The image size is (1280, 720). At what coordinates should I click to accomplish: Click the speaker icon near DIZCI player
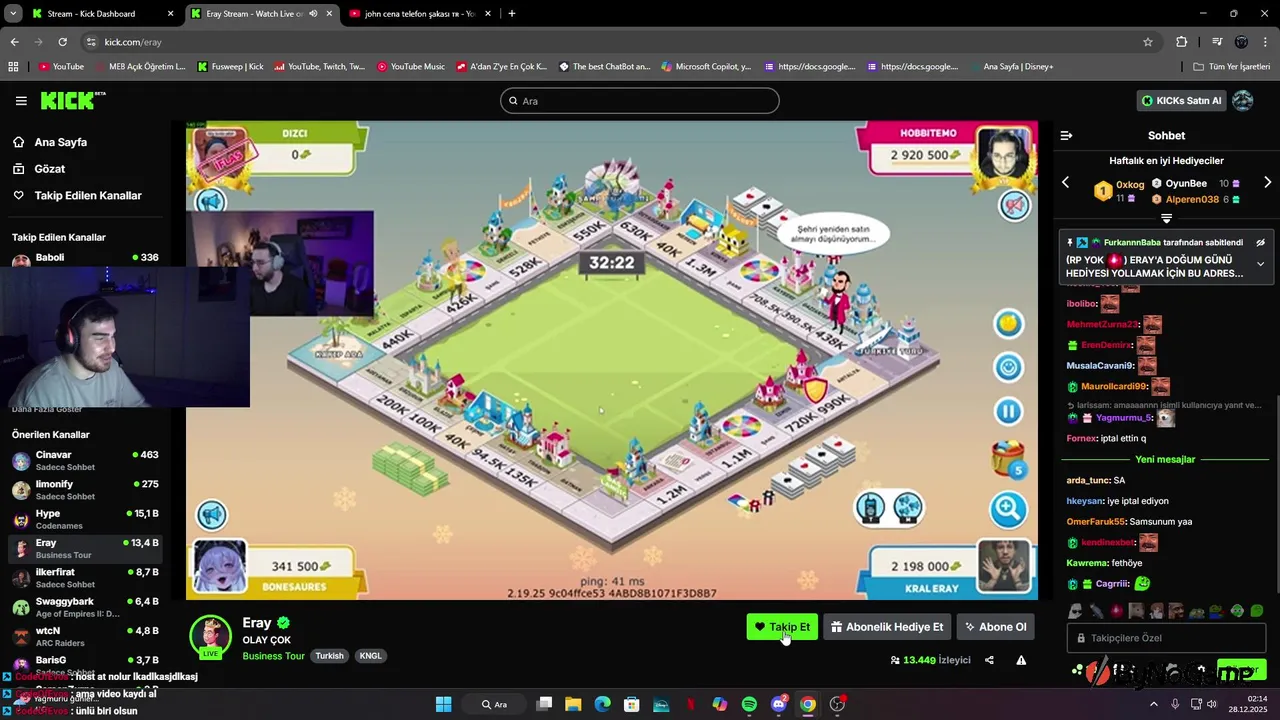click(x=210, y=203)
